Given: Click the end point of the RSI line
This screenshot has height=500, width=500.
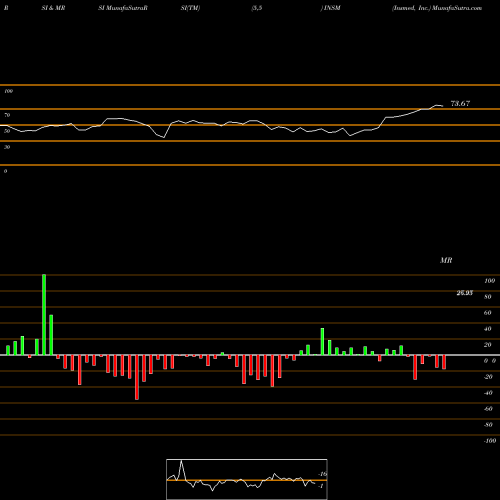Looking at the screenshot, I should click(443, 106).
